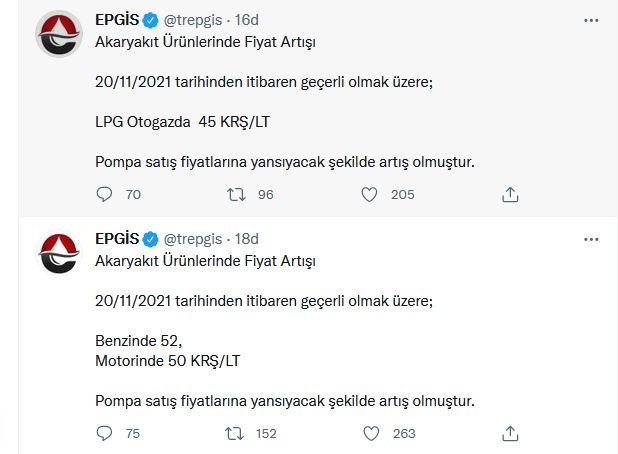Retweet the LPG Otogazda price tweet
618x454 pixels.
coord(236,194)
